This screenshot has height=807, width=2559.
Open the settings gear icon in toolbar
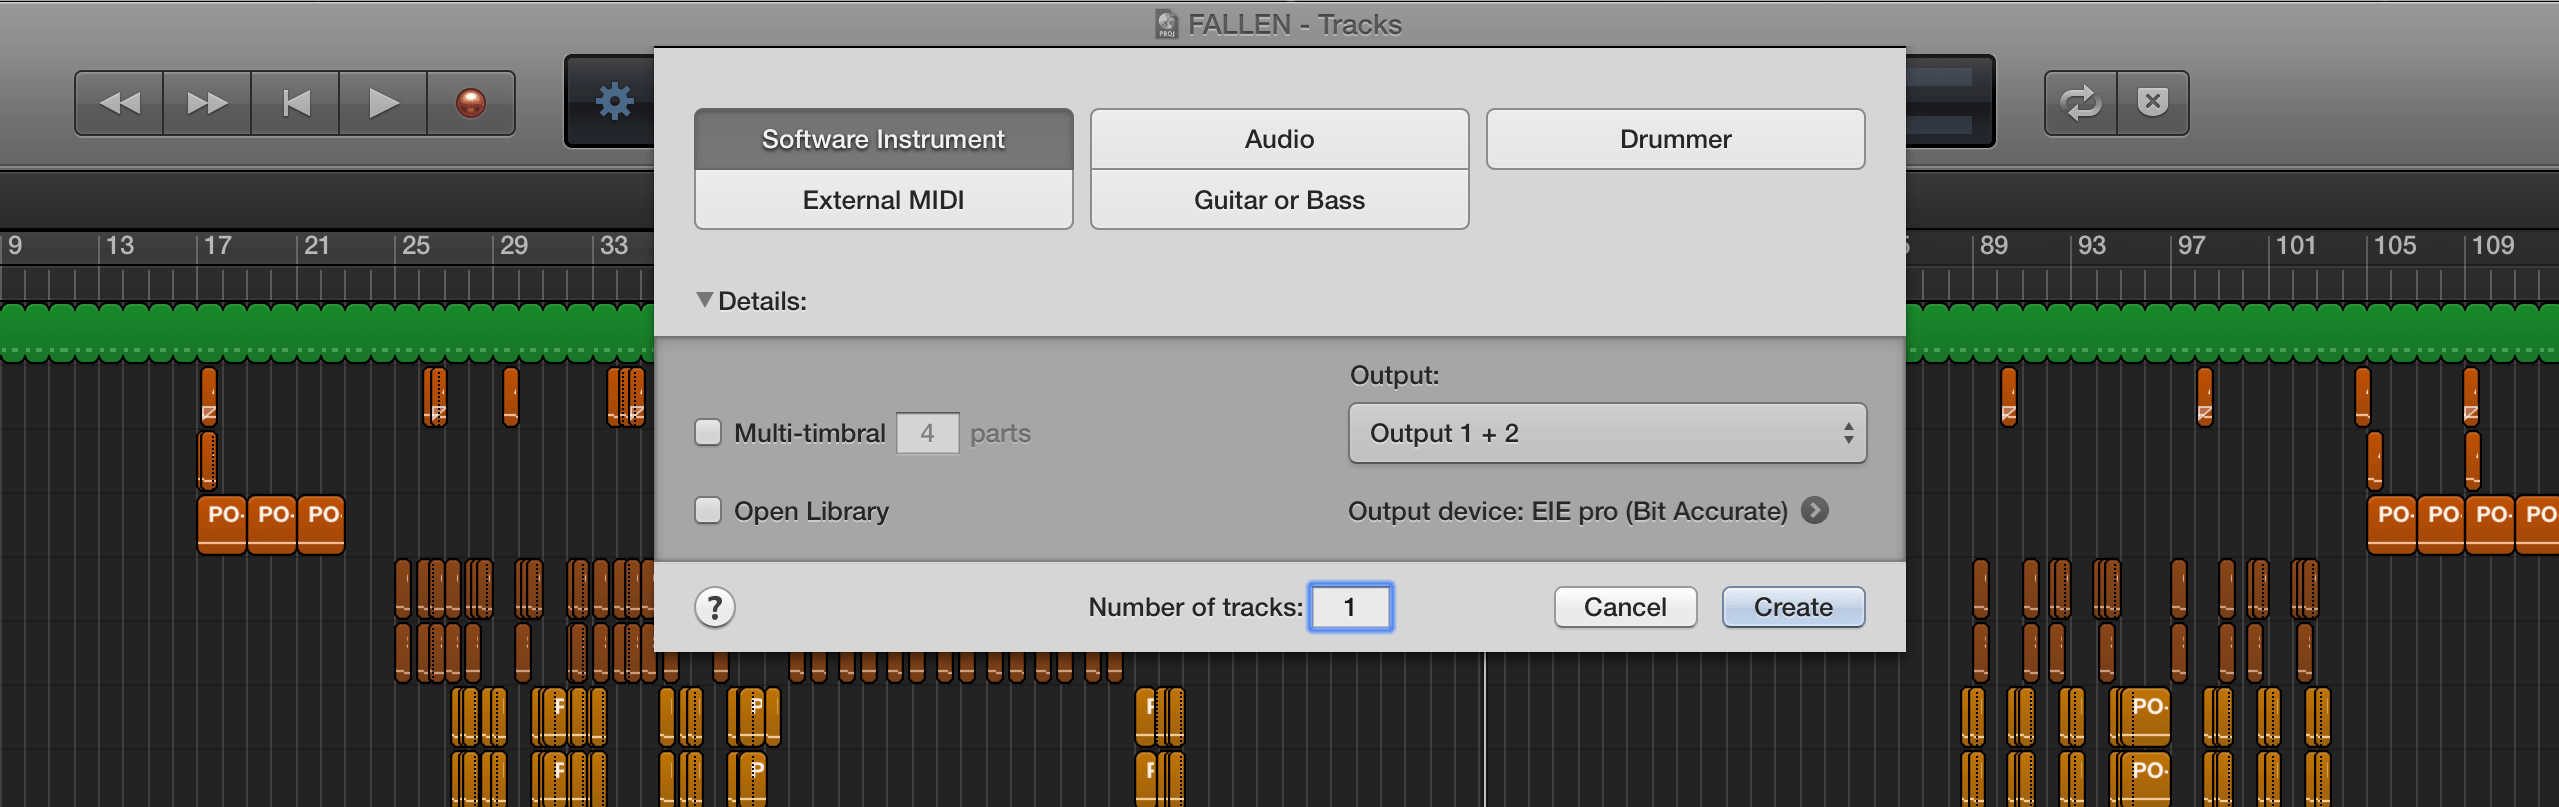(615, 99)
